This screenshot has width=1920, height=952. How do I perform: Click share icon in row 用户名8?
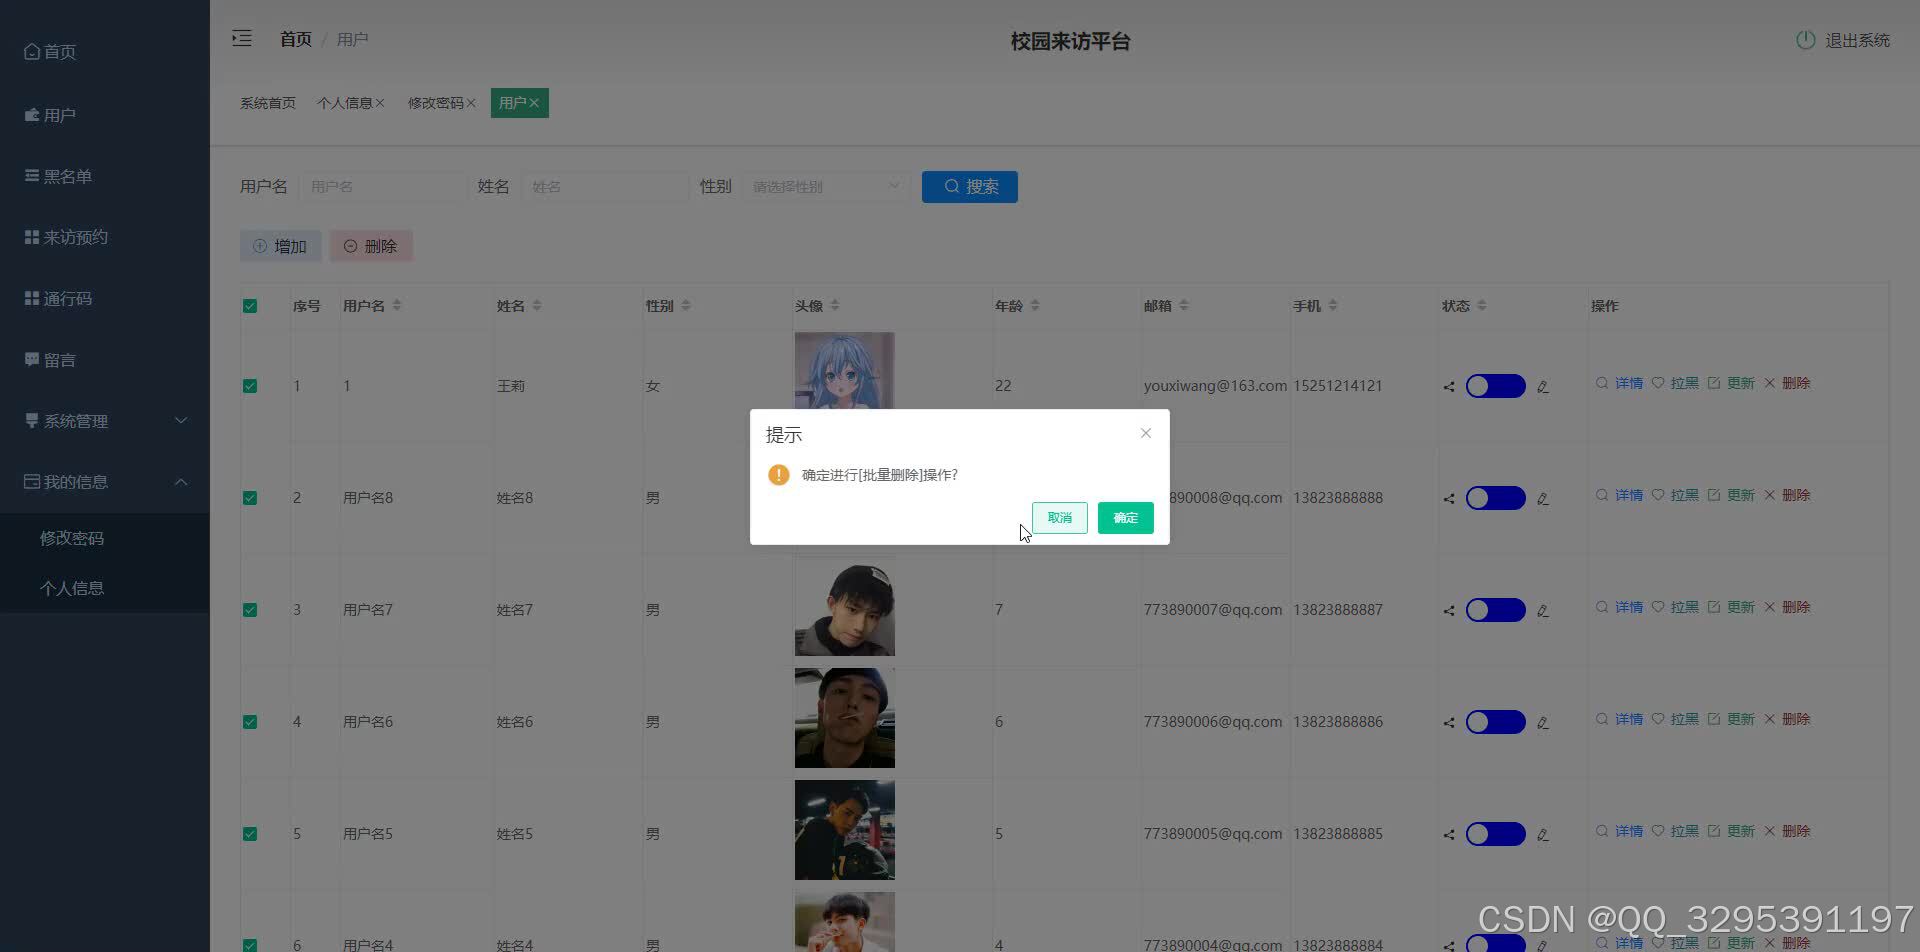tap(1449, 499)
